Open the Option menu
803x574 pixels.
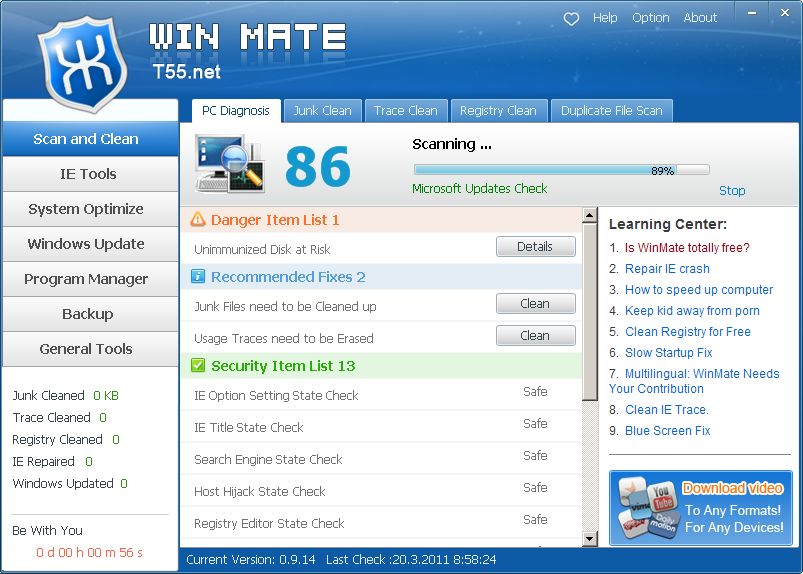650,18
